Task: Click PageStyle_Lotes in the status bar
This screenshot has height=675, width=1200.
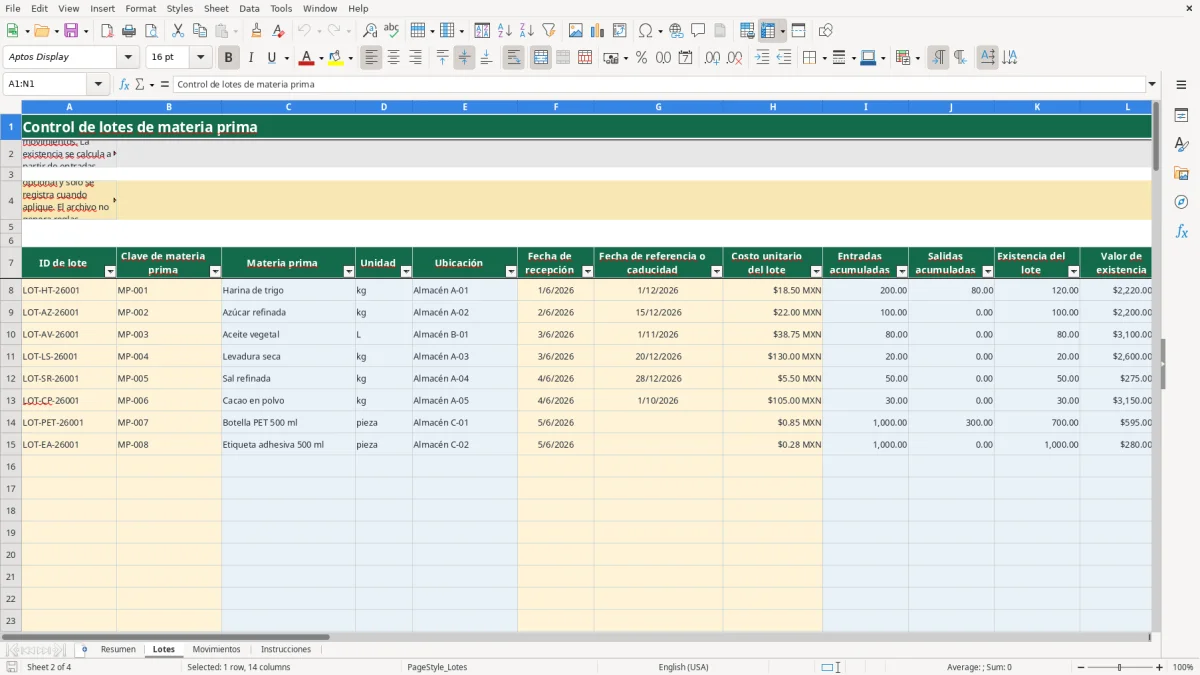Action: [x=437, y=667]
